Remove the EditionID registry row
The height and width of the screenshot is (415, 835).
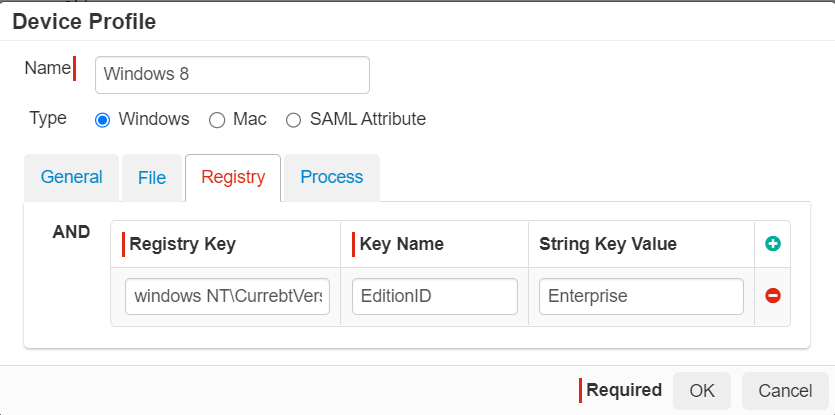pos(773,295)
